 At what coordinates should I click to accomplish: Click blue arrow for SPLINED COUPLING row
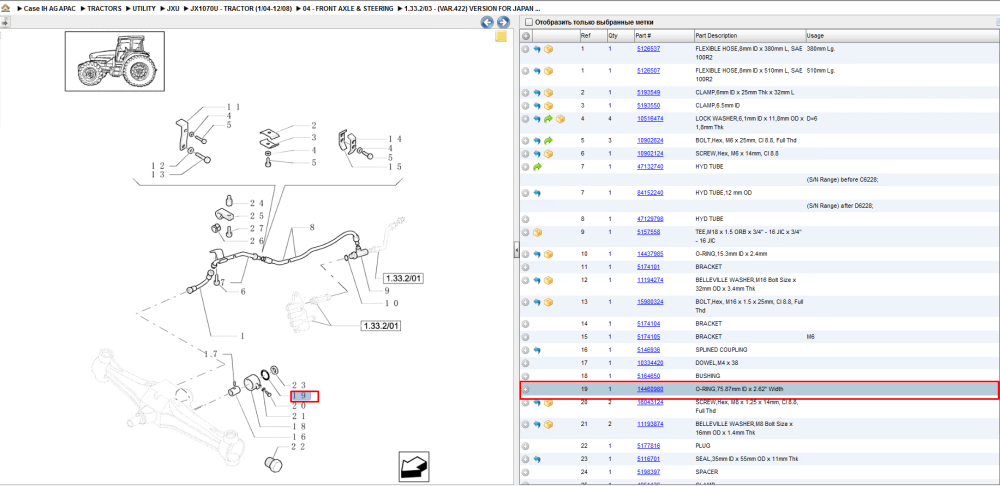[x=537, y=350]
